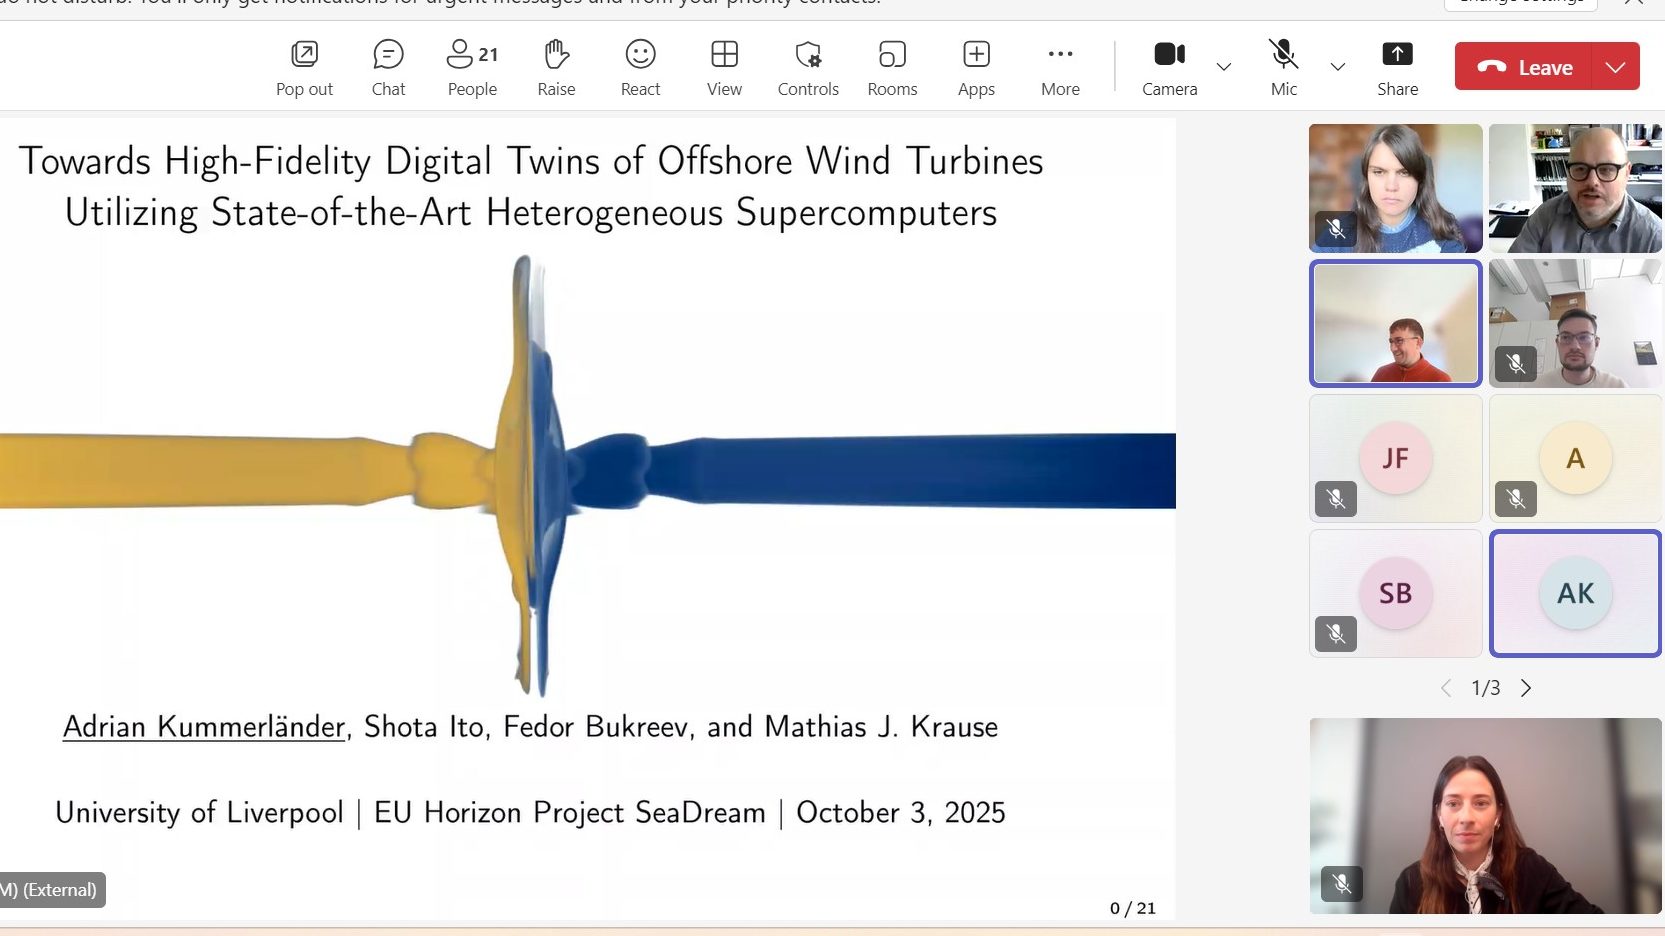
Task: Change the meeting View layout
Action: 724,67
